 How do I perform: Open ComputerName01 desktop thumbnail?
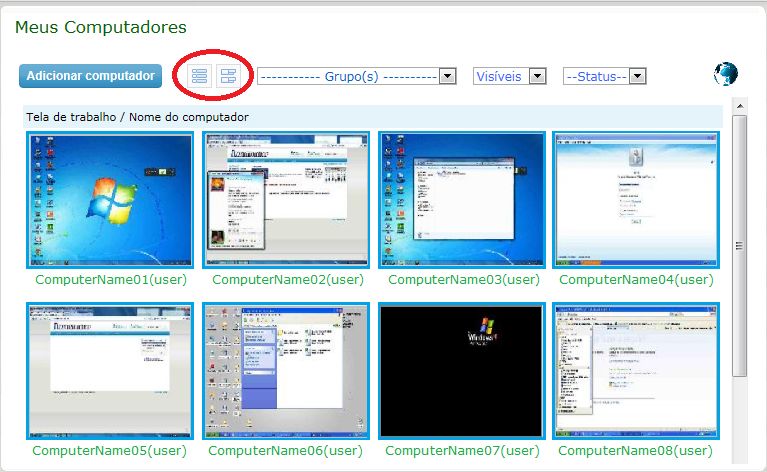(110, 200)
